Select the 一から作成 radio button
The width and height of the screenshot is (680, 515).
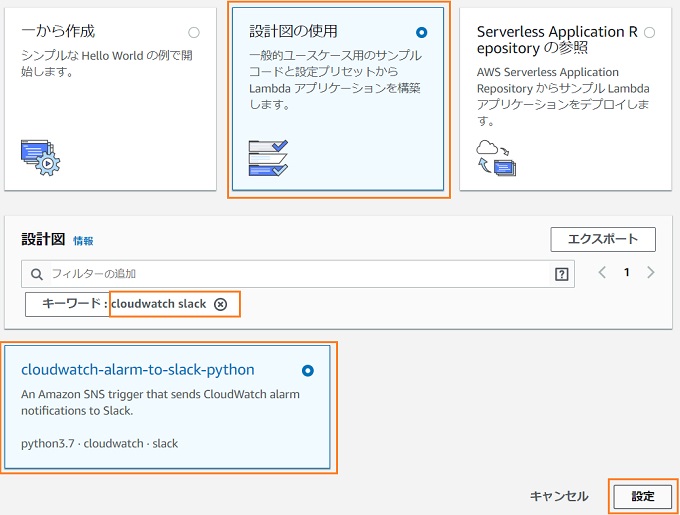coord(194,33)
